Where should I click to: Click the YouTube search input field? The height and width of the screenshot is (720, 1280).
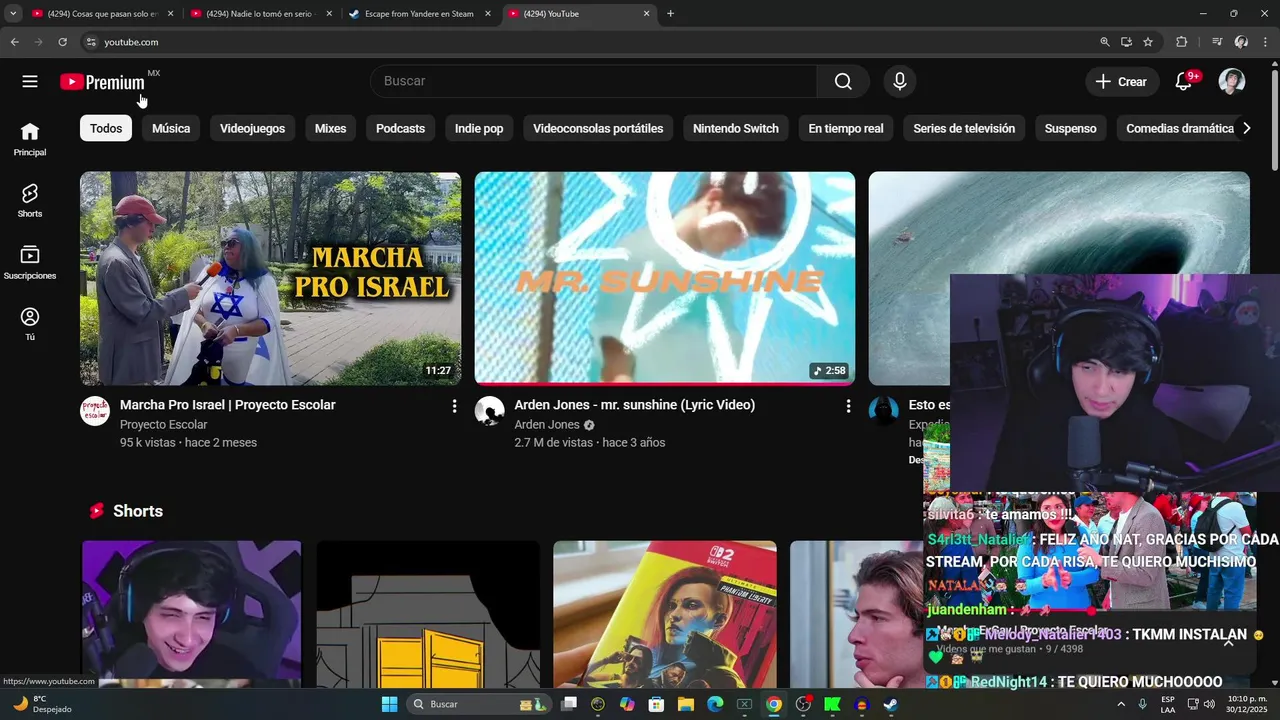[x=594, y=81]
